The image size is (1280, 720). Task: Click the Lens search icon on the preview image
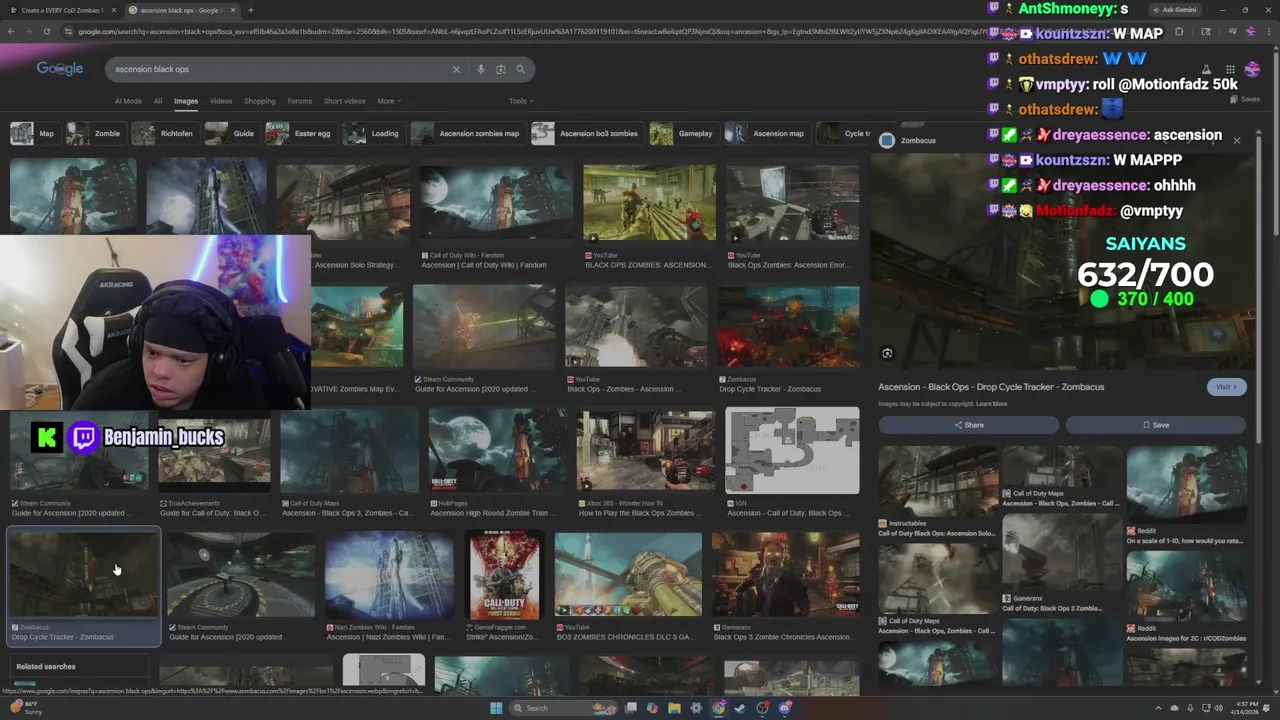(887, 353)
